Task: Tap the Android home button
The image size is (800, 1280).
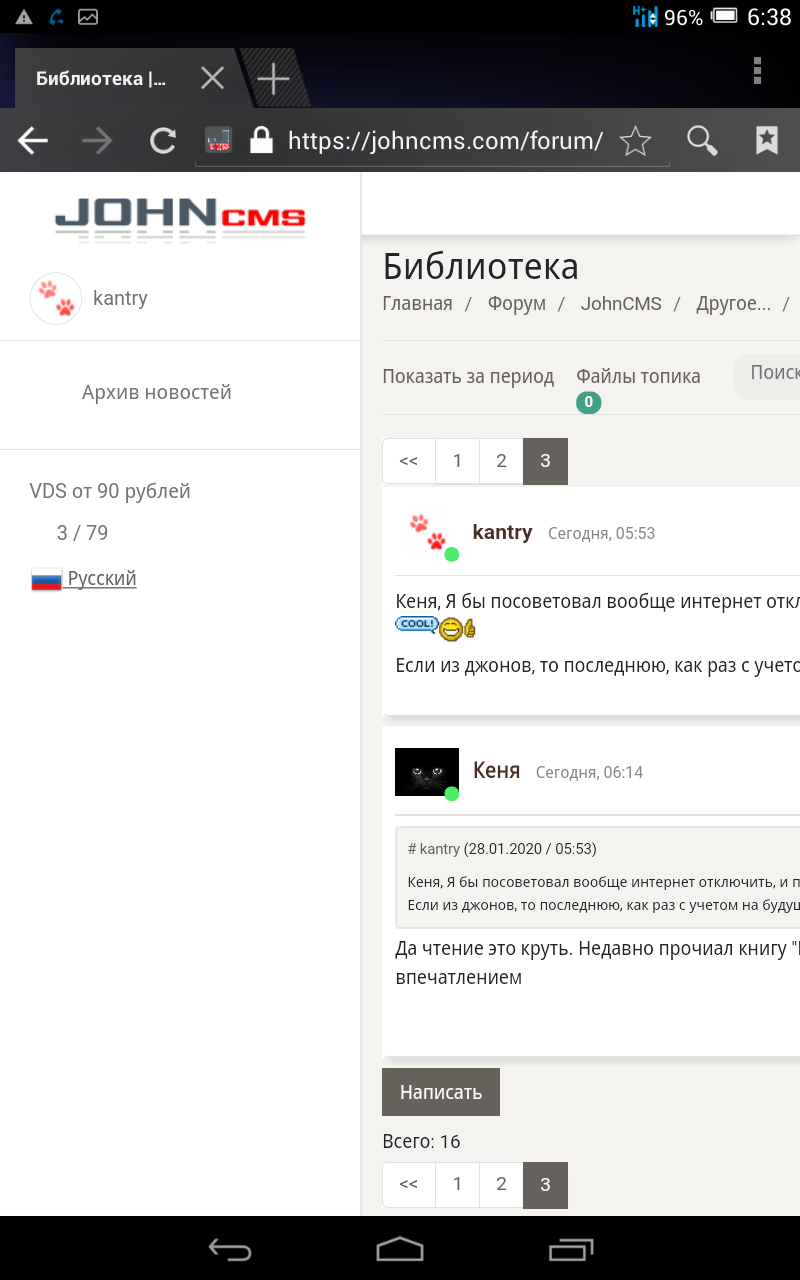Action: [399, 1248]
